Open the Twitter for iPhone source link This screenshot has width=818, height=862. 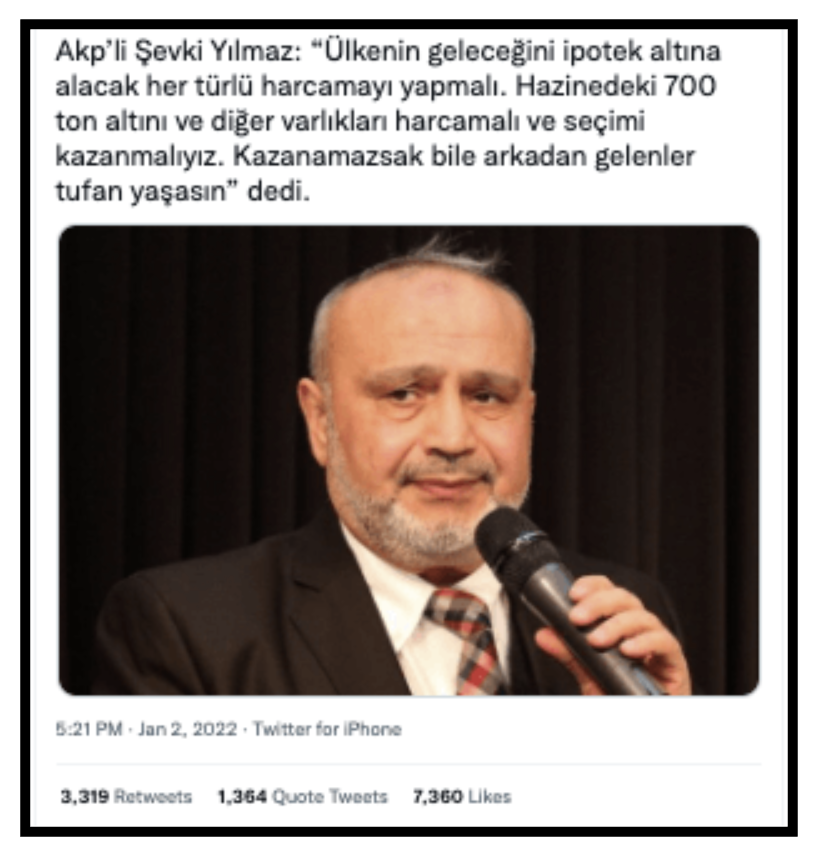(327, 729)
